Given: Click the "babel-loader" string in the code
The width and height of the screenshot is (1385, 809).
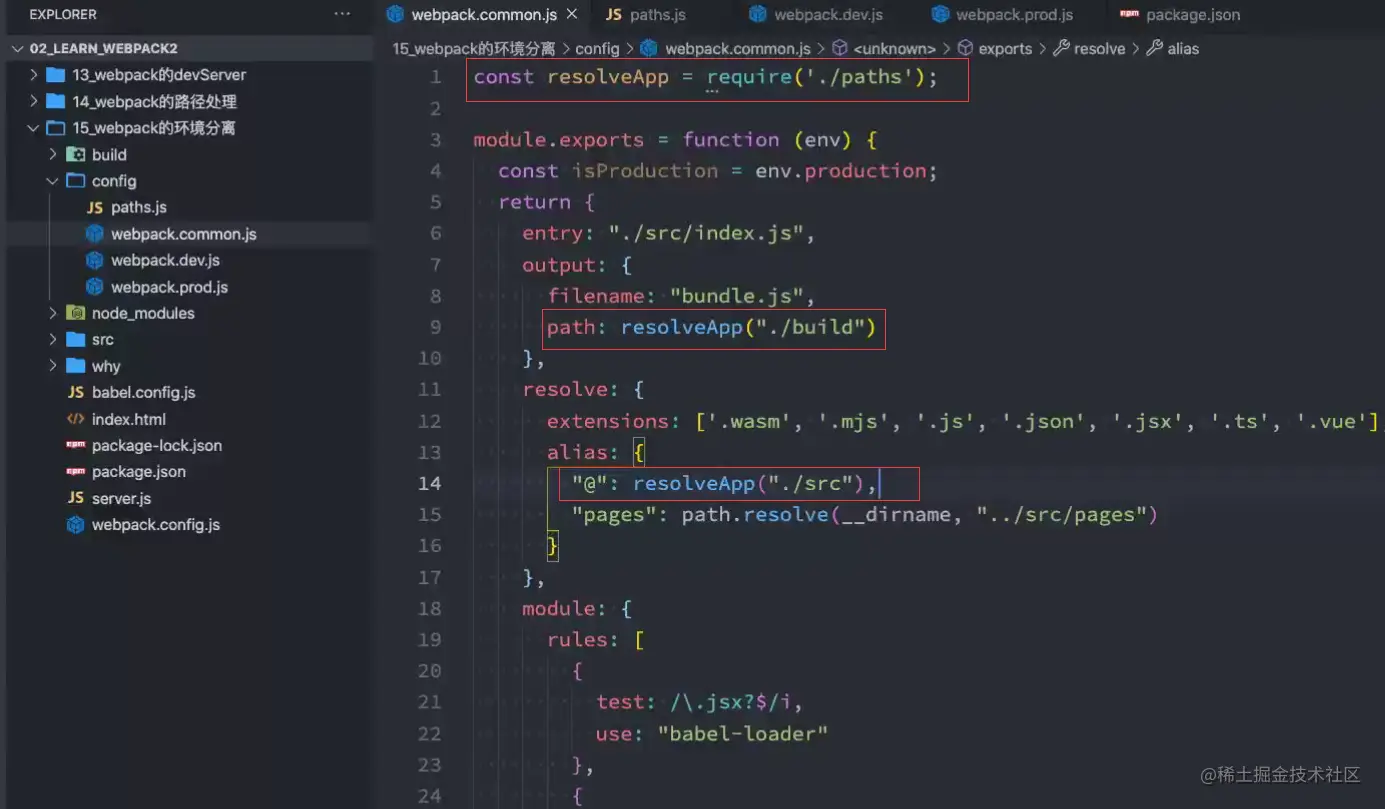Looking at the screenshot, I should tap(743, 734).
